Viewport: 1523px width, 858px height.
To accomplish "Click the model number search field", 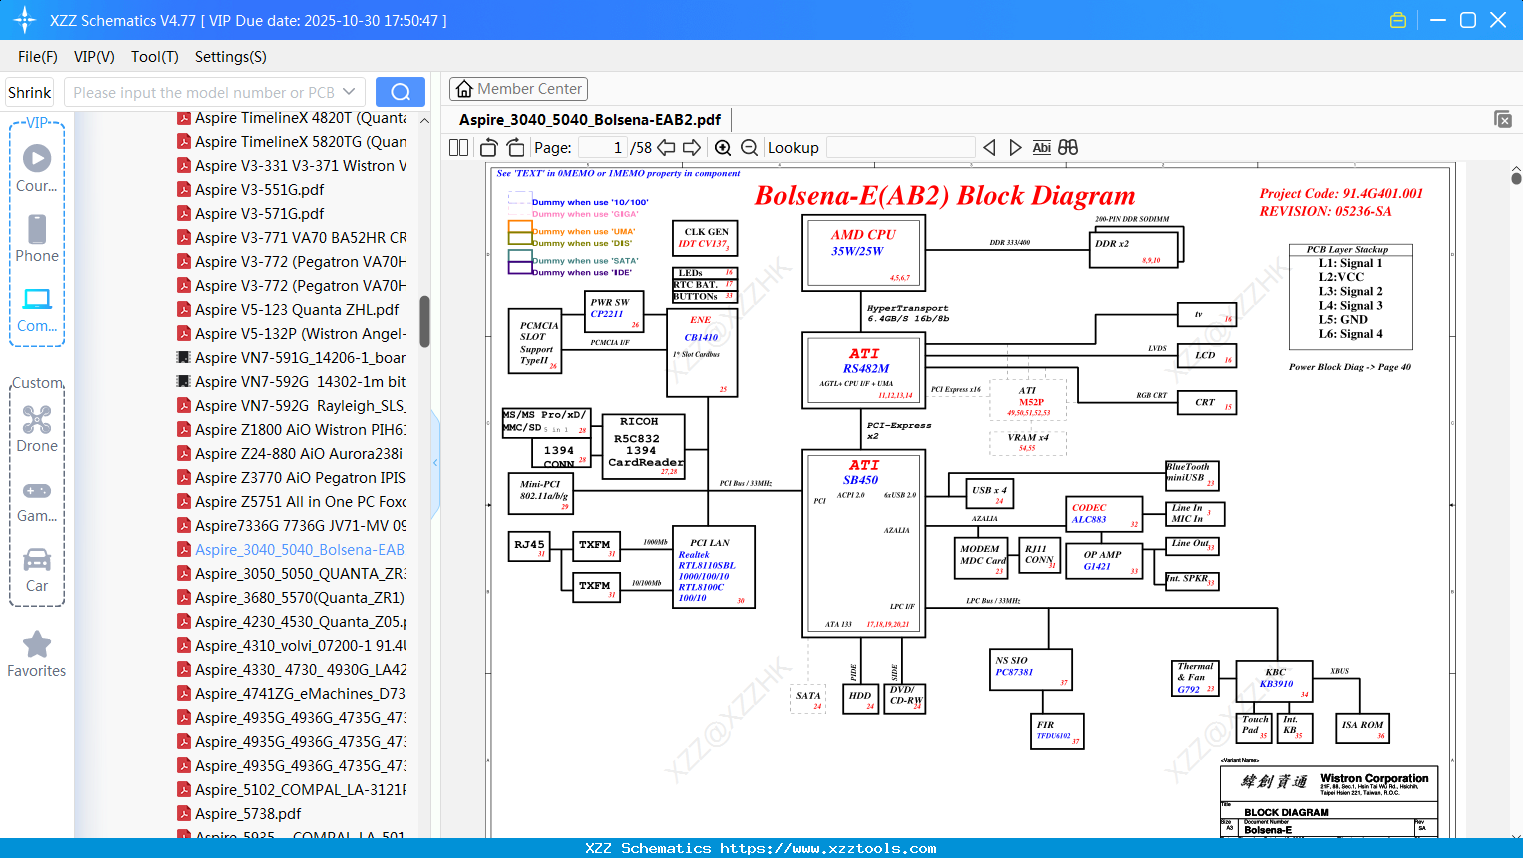I will coord(204,92).
